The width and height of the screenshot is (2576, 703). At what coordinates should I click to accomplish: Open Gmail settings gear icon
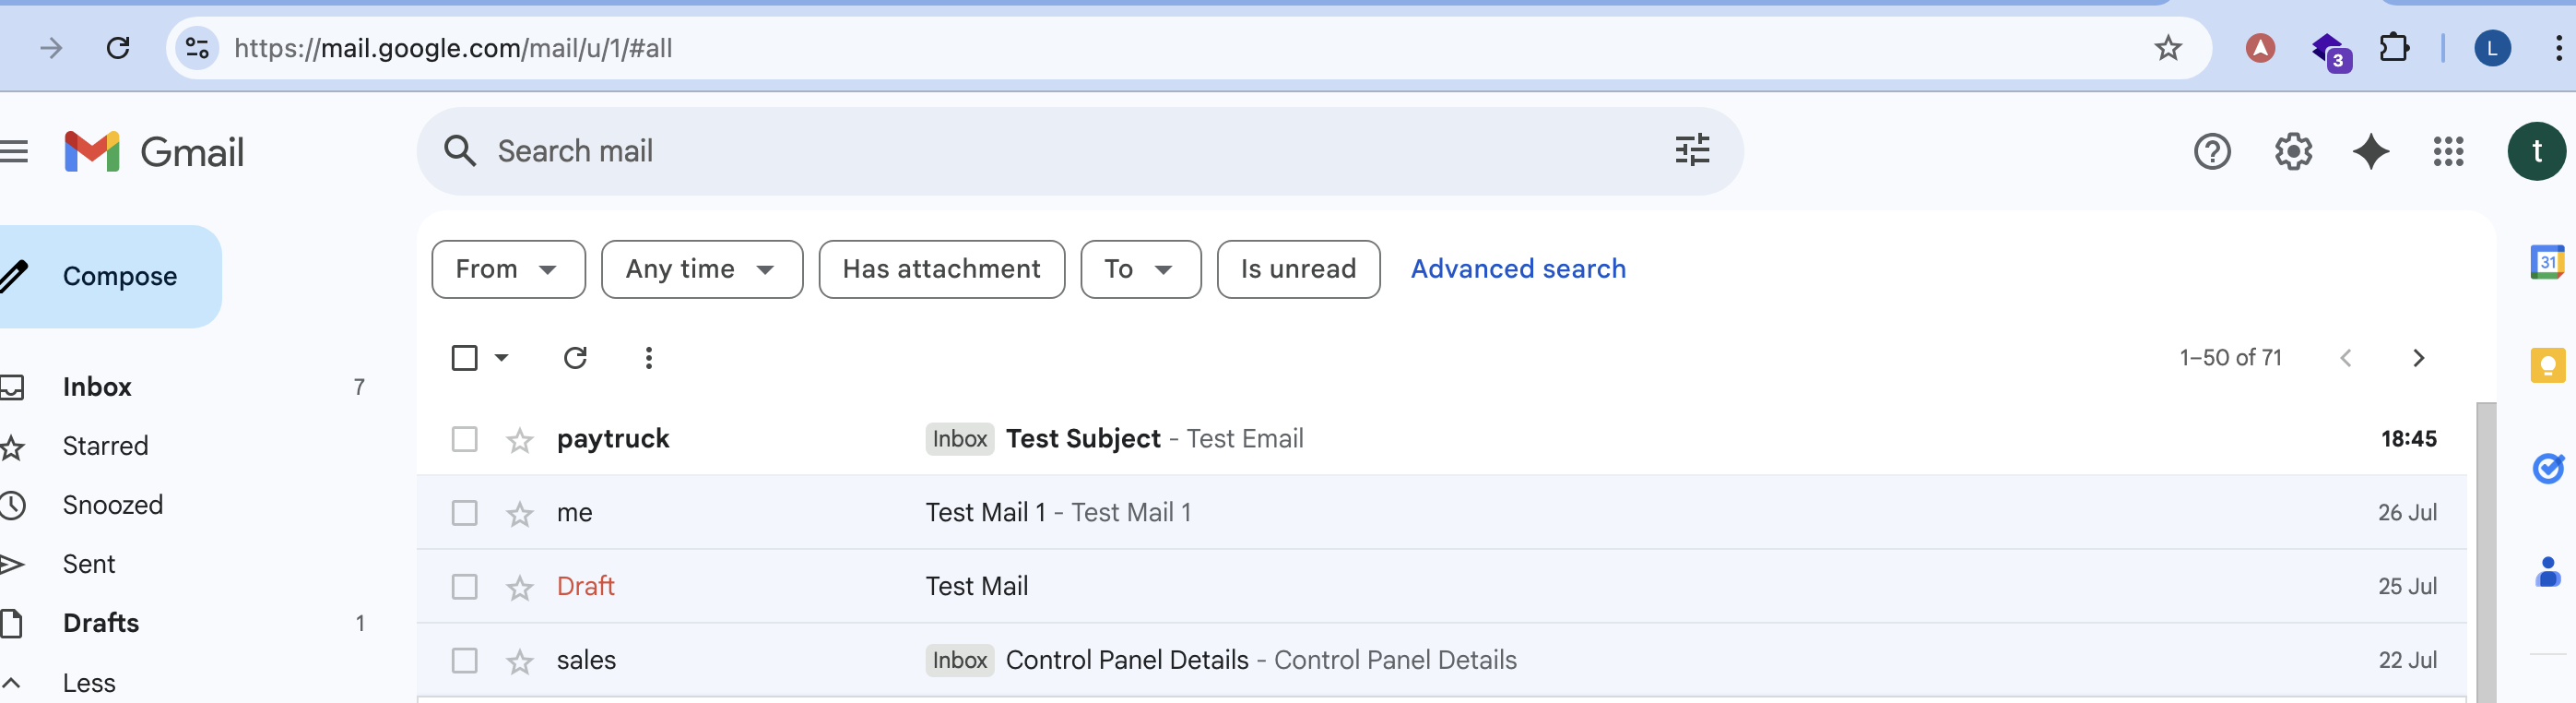point(2292,152)
